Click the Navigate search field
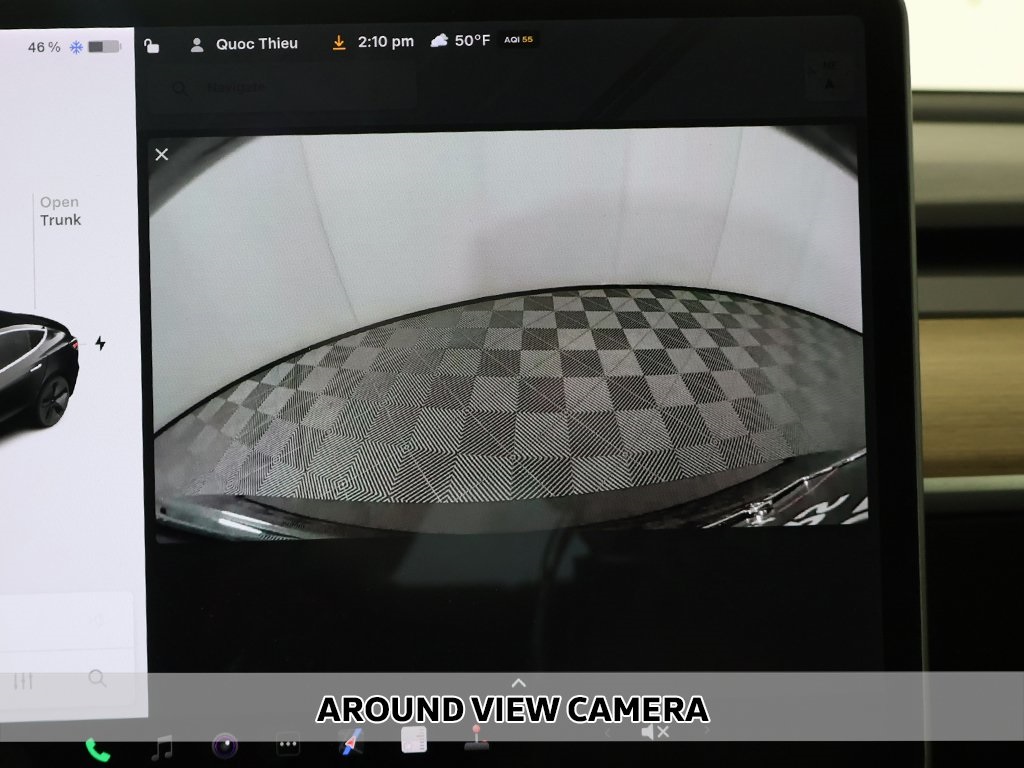 click(x=290, y=88)
